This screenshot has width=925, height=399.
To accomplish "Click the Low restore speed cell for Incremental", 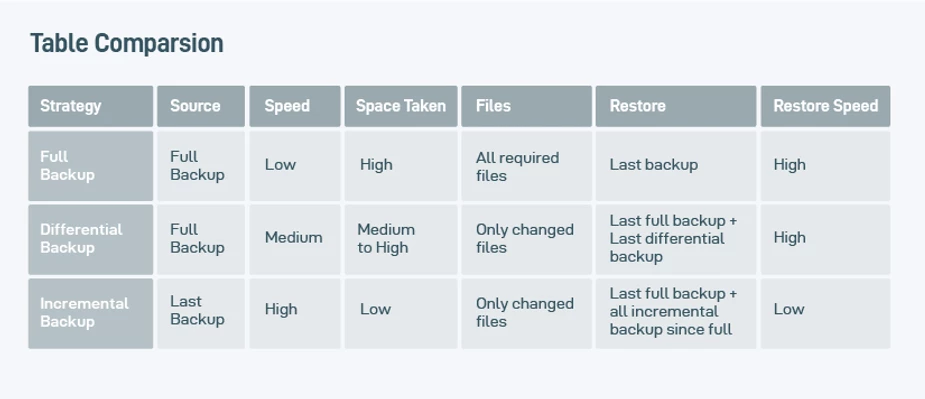I will tap(825, 313).
